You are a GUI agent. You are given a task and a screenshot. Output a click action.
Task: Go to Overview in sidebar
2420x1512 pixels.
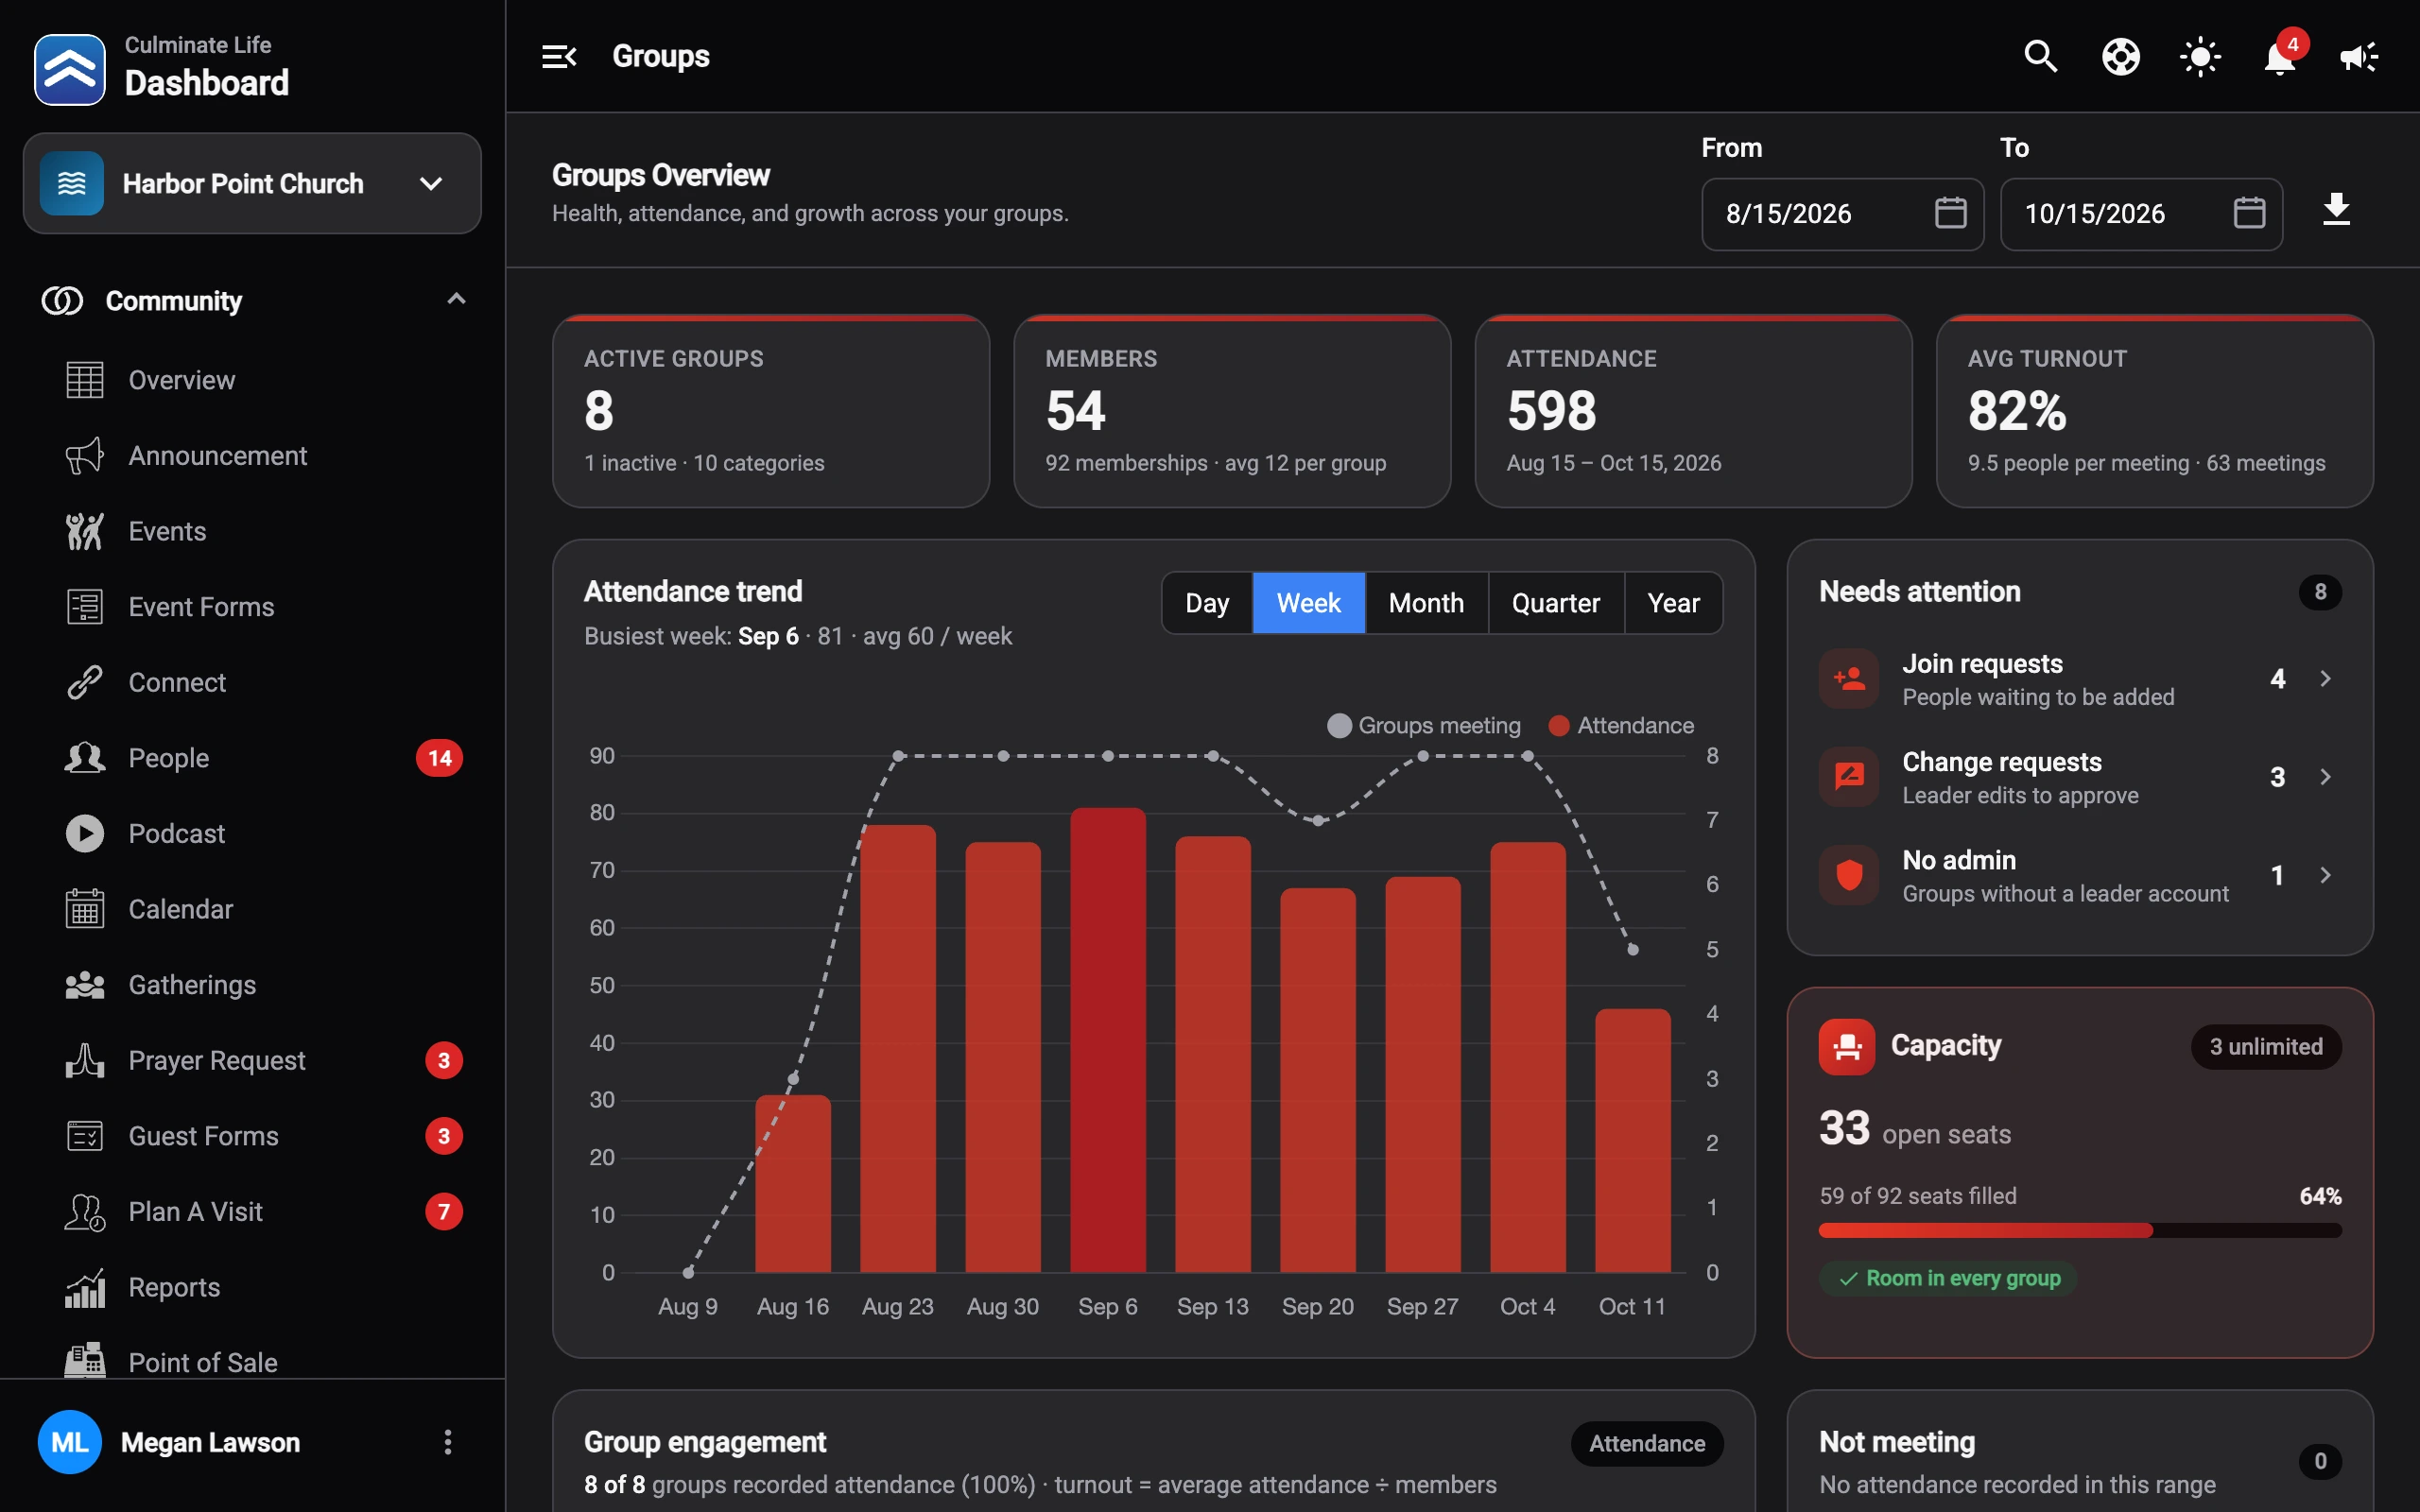click(252, 380)
